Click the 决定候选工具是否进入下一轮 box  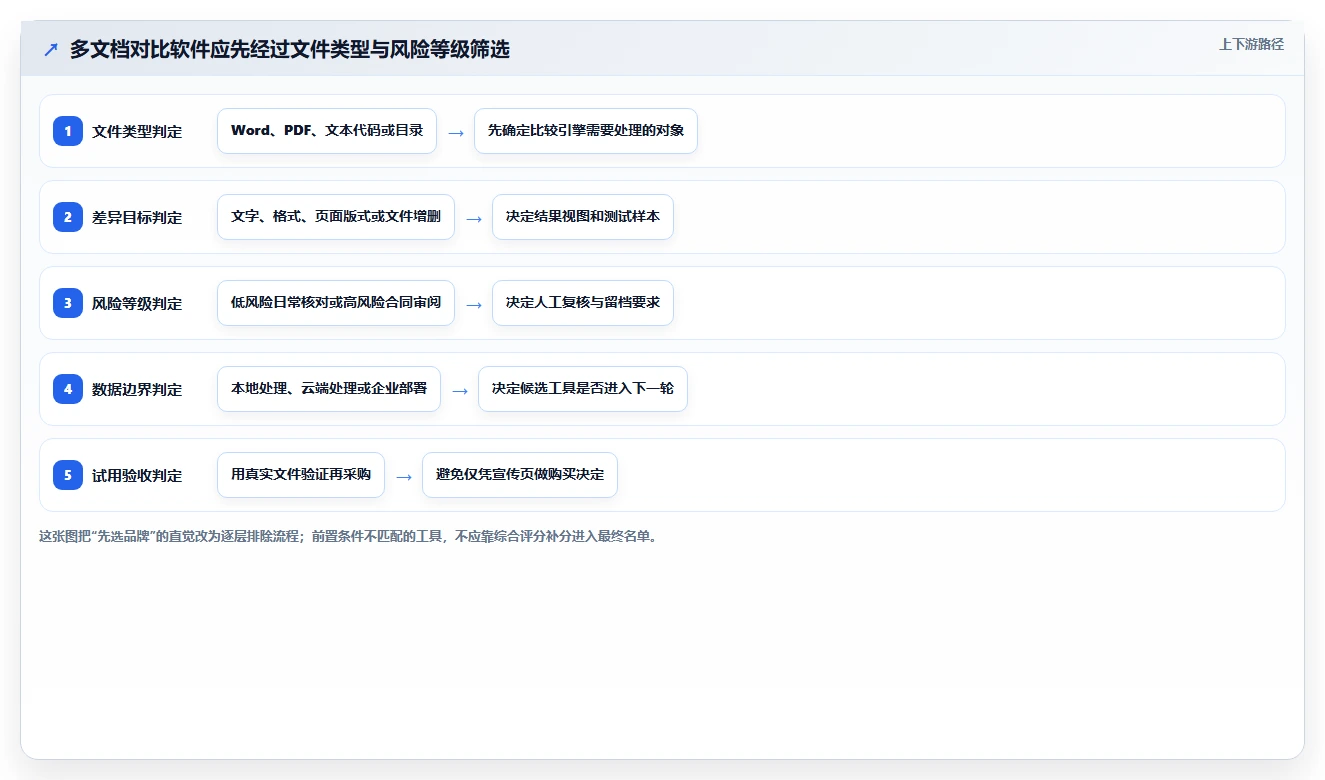click(x=583, y=388)
